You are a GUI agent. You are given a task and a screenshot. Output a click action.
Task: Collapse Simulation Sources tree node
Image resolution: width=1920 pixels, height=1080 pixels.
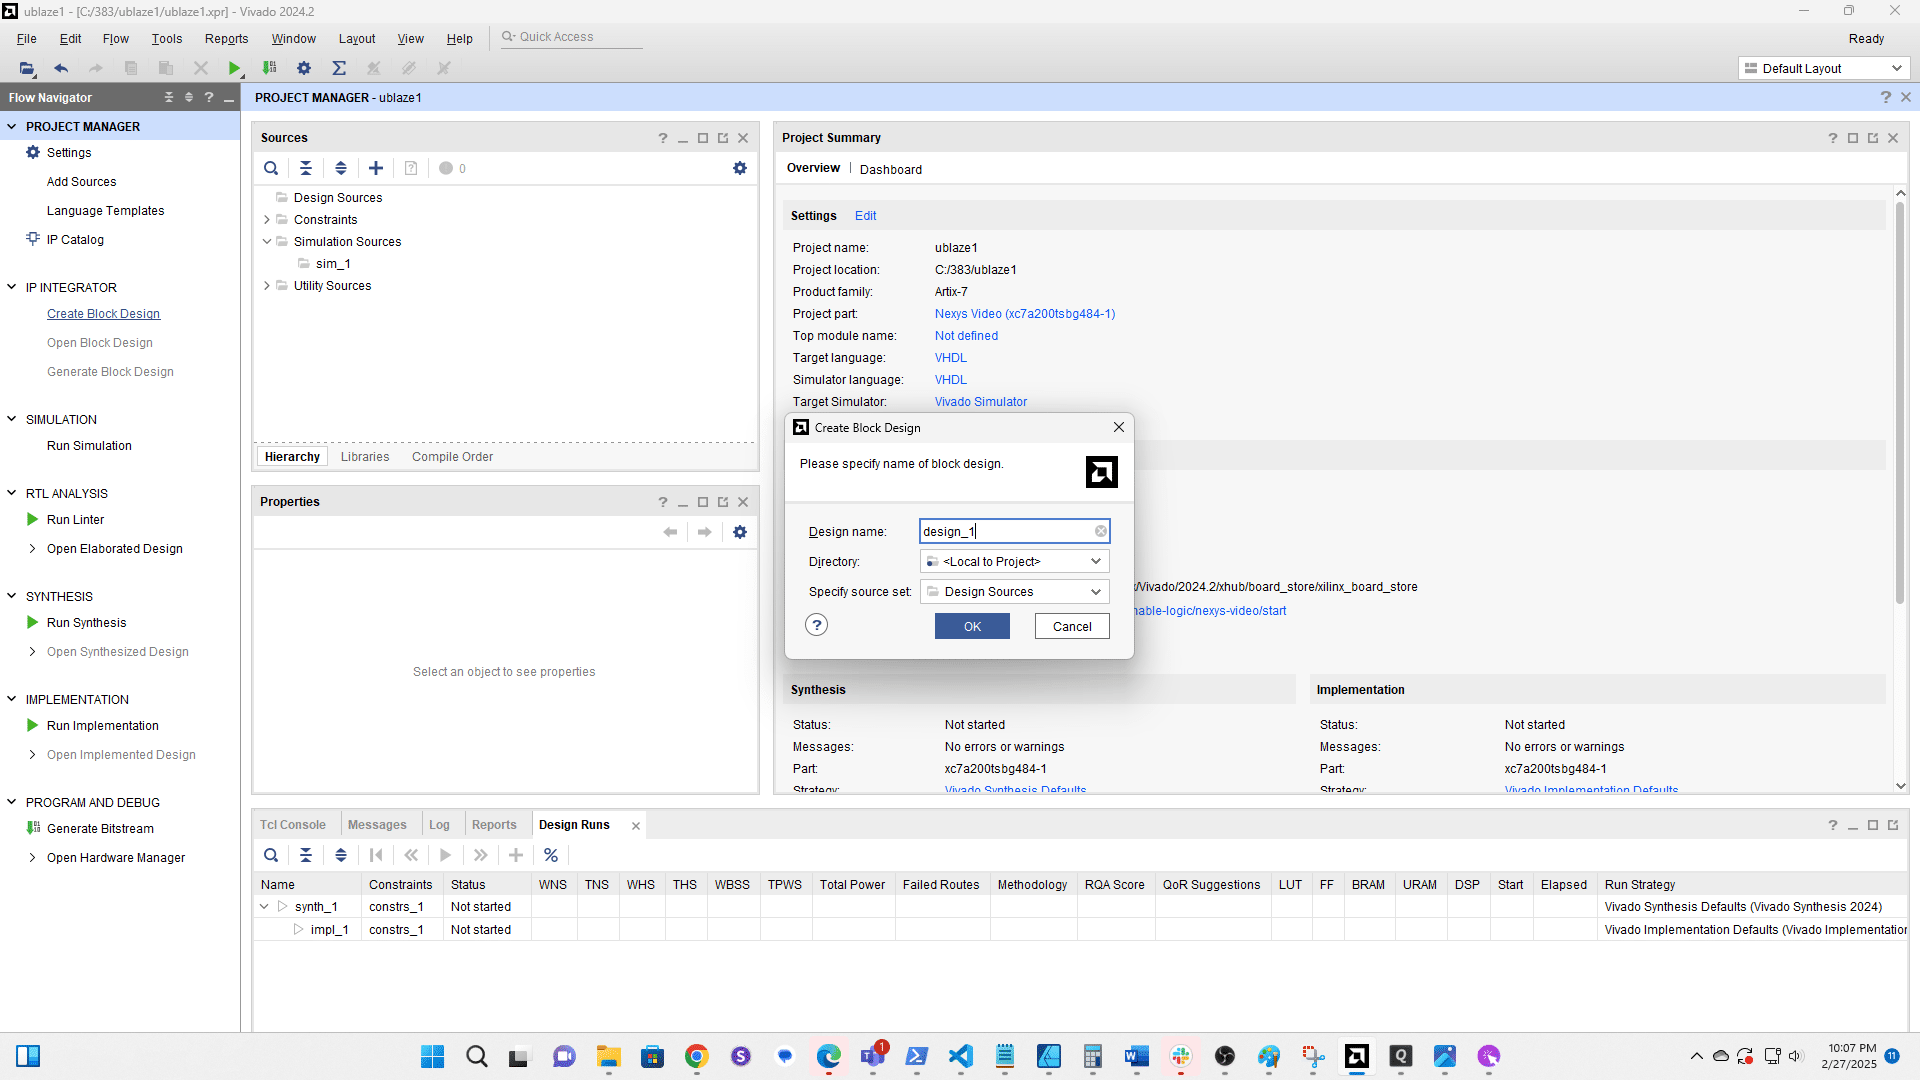[267, 242]
